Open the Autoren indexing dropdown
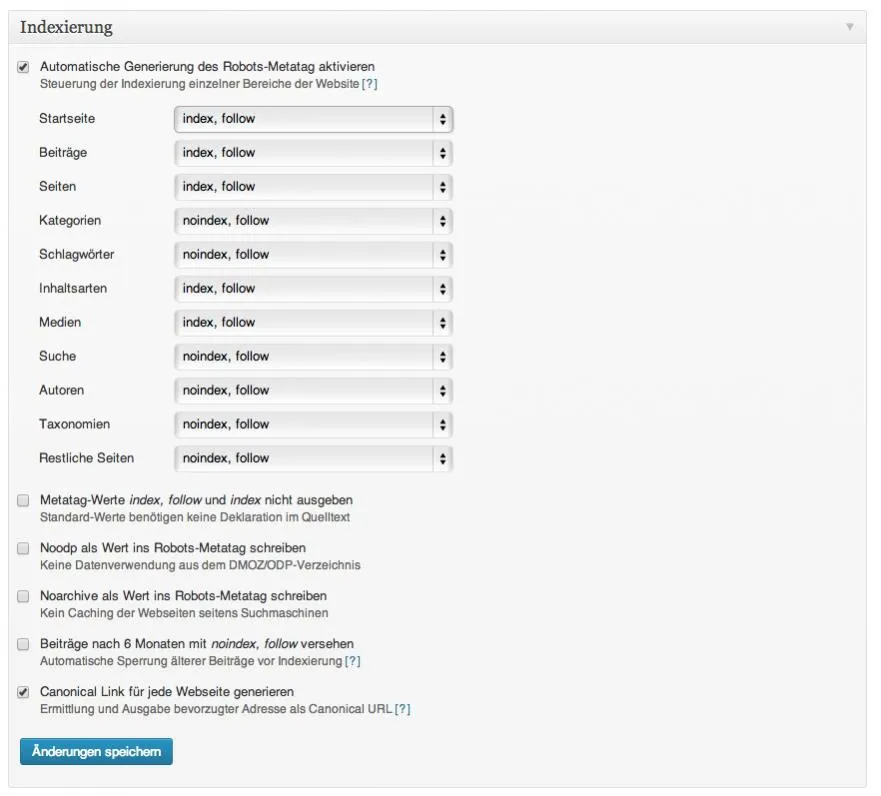The image size is (881, 796). [314, 391]
